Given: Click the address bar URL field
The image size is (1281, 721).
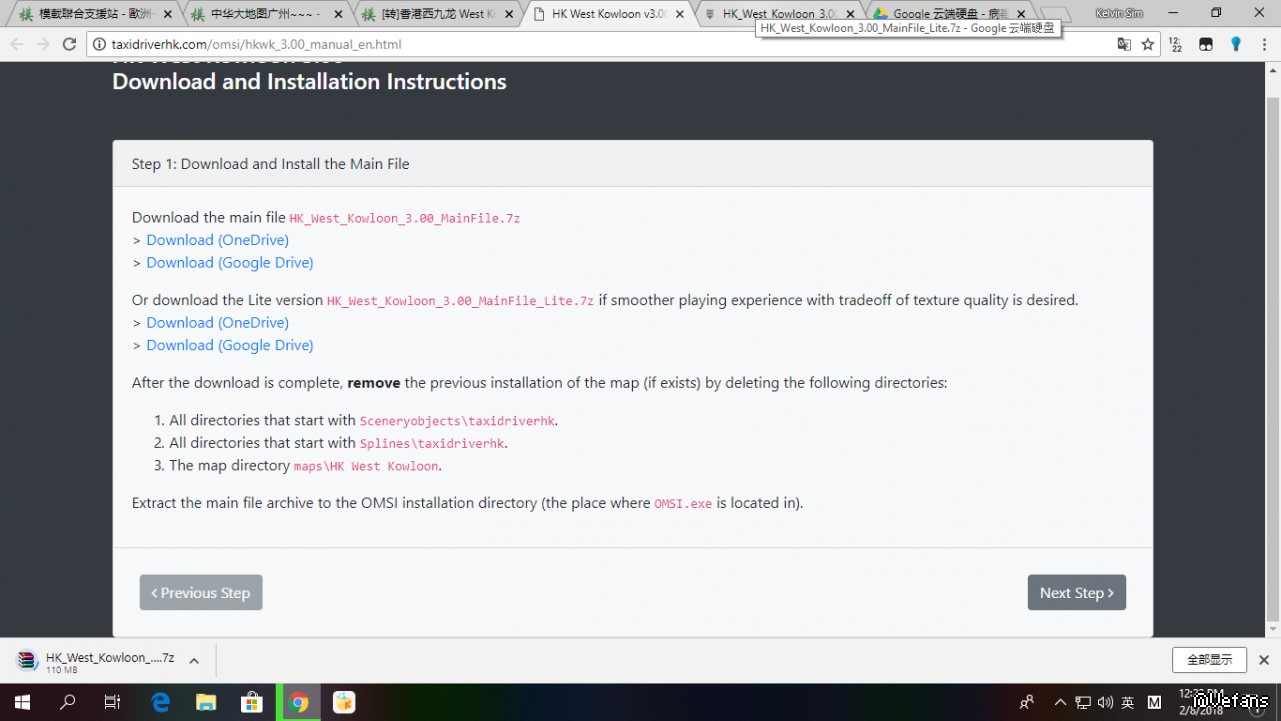Looking at the screenshot, I should (x=600, y=44).
